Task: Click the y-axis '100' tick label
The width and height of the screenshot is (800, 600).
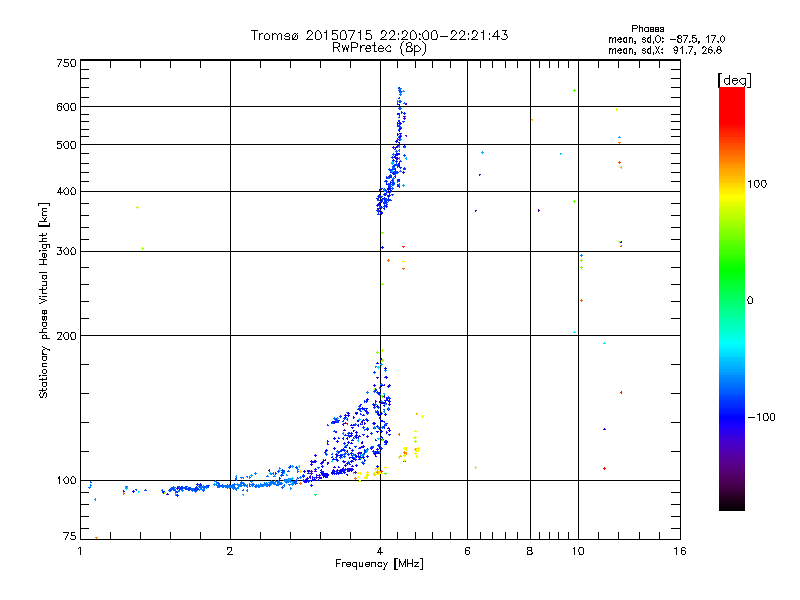Action: (66, 480)
